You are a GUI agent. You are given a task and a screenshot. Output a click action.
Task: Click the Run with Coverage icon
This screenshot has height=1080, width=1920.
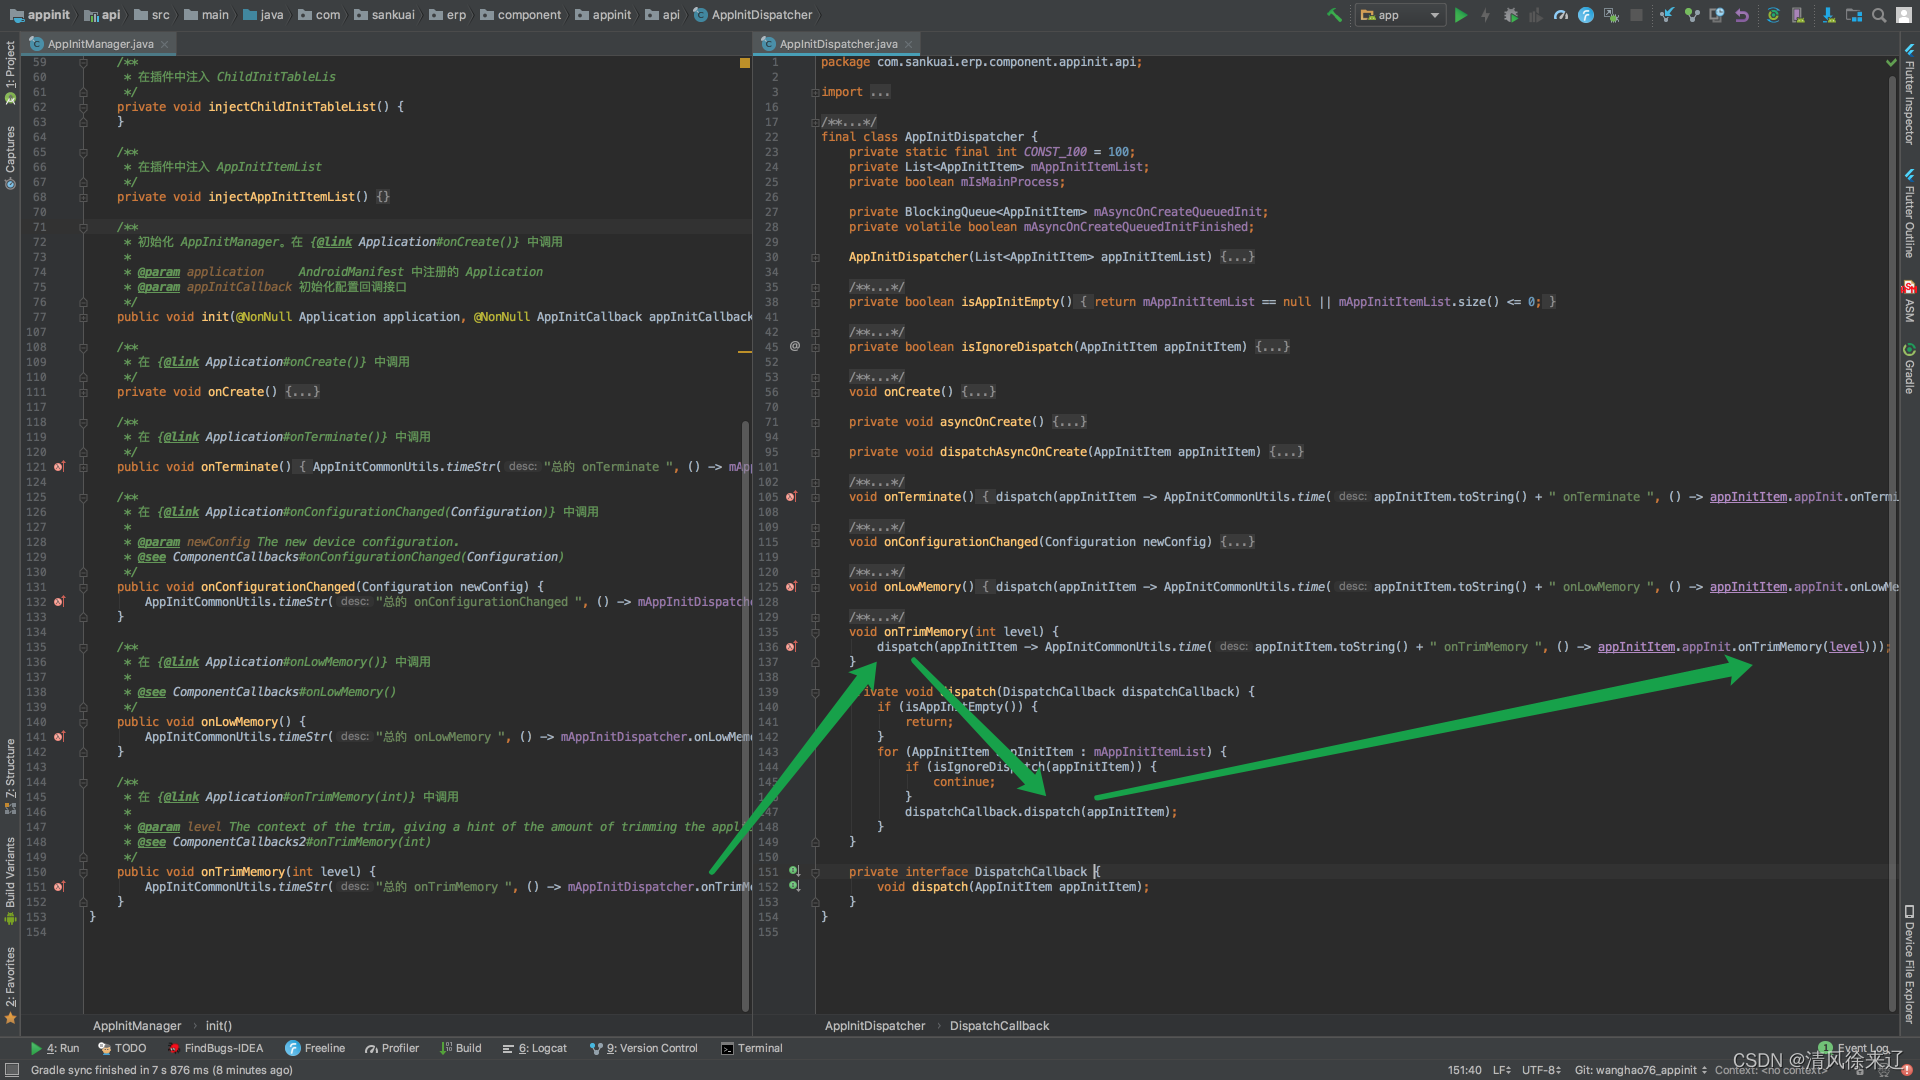click(x=1535, y=15)
